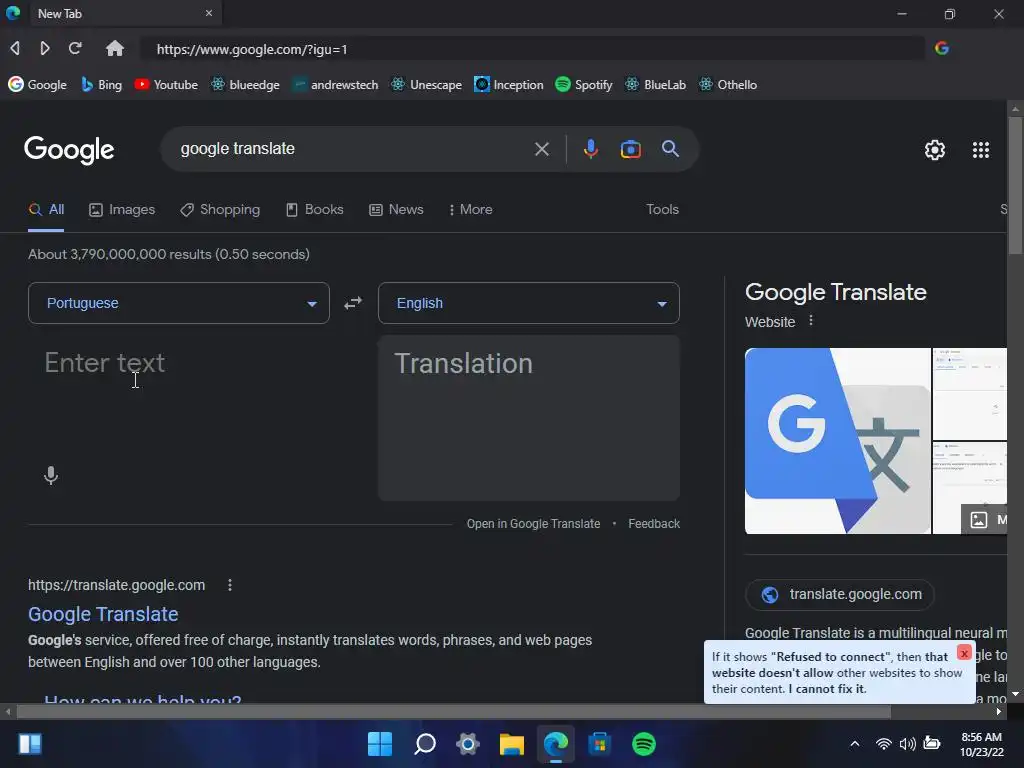Viewport: 1024px width, 768px height.
Task: Expand the More search filters menu
Action: (471, 210)
